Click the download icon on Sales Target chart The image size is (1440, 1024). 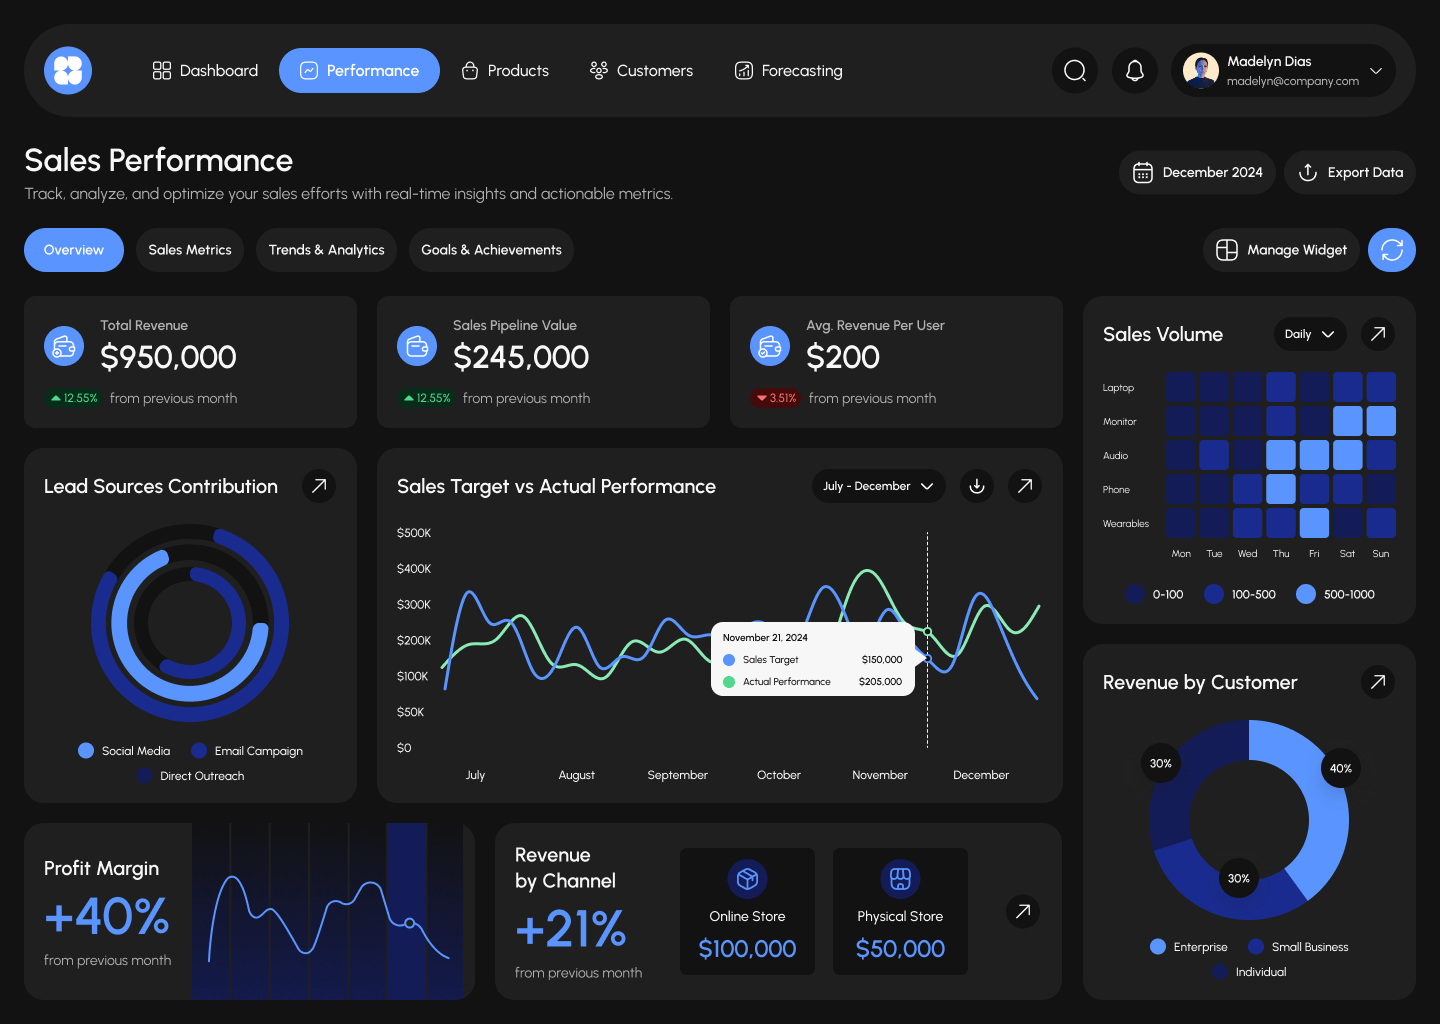pyautogui.click(x=976, y=486)
